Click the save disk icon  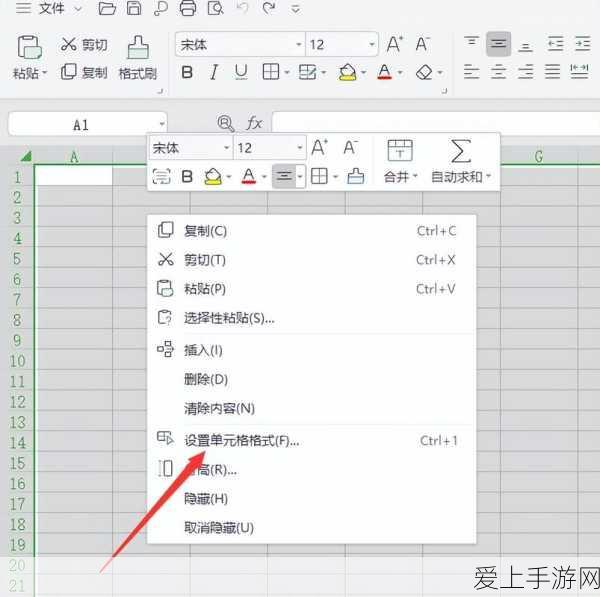134,8
